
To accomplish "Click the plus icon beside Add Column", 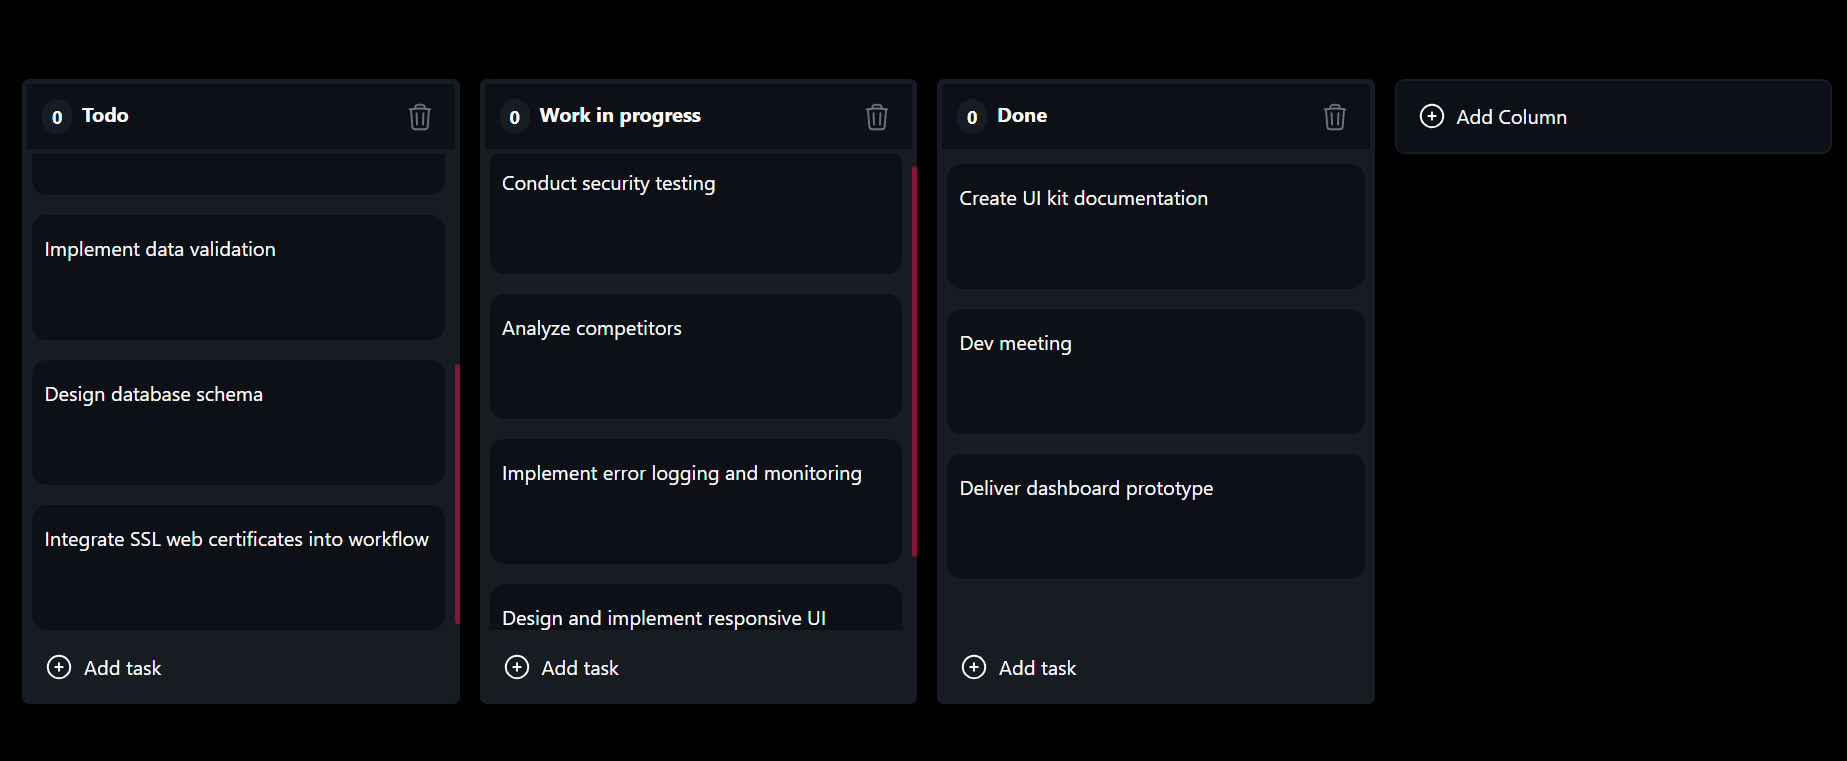I will pyautogui.click(x=1432, y=116).
